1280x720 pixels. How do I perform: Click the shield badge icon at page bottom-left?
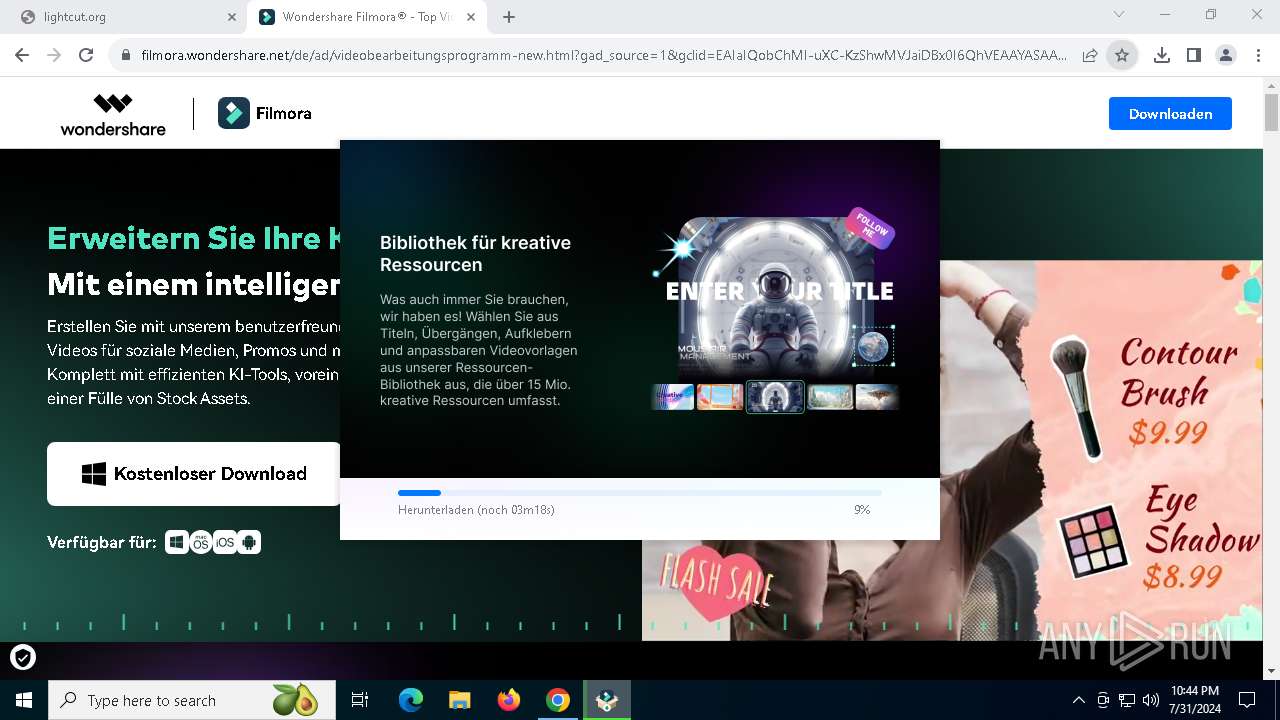click(x=23, y=657)
